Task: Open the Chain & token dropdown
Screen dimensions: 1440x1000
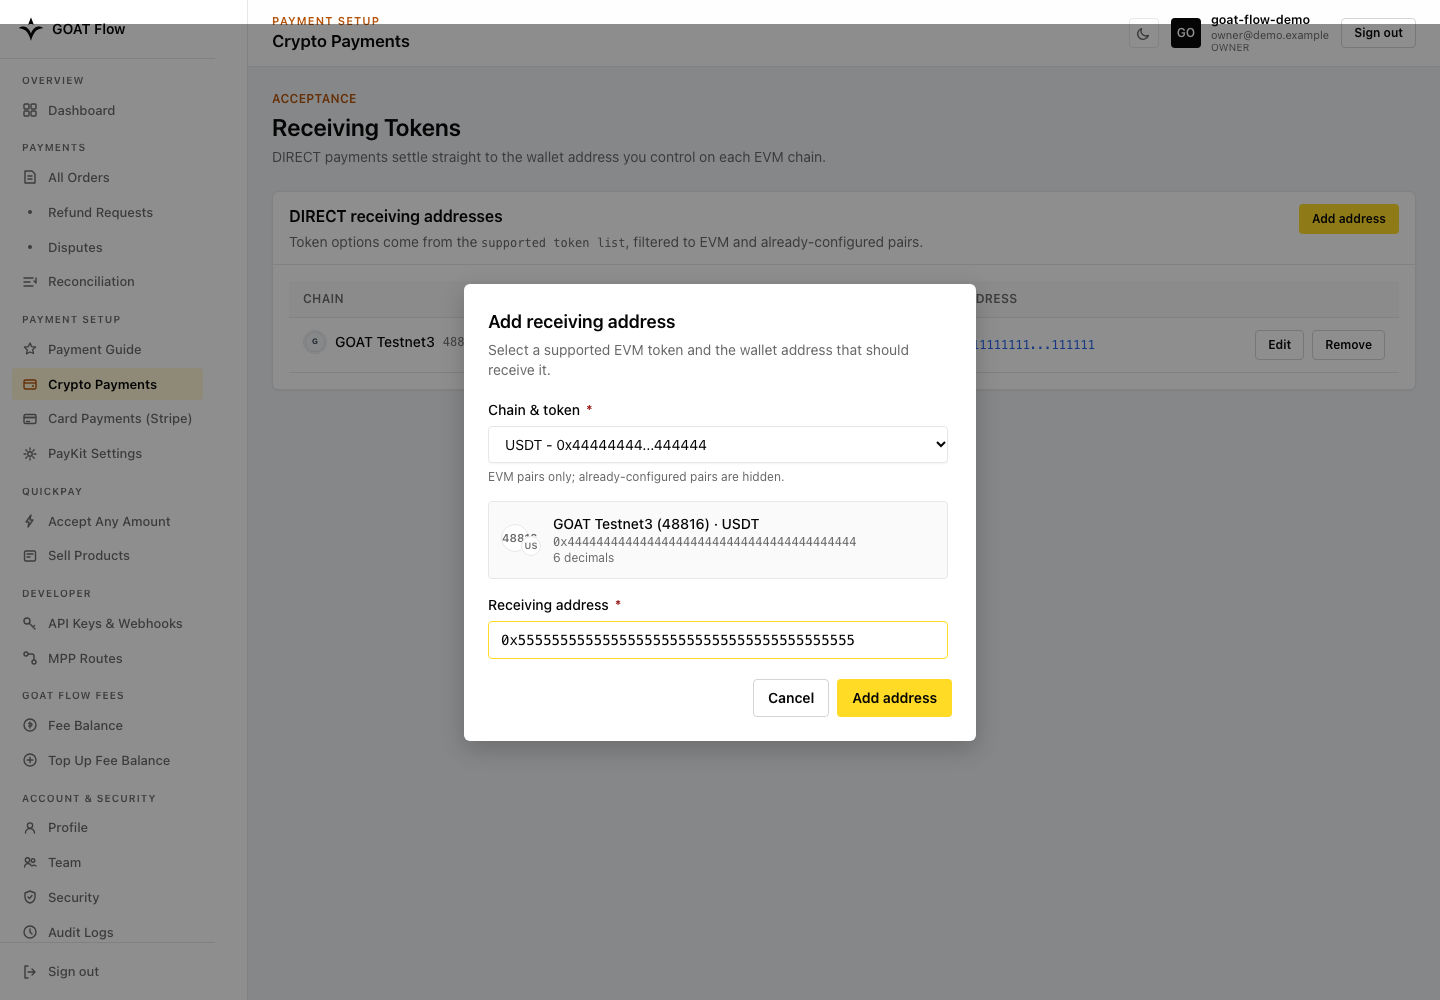Action: (x=718, y=445)
